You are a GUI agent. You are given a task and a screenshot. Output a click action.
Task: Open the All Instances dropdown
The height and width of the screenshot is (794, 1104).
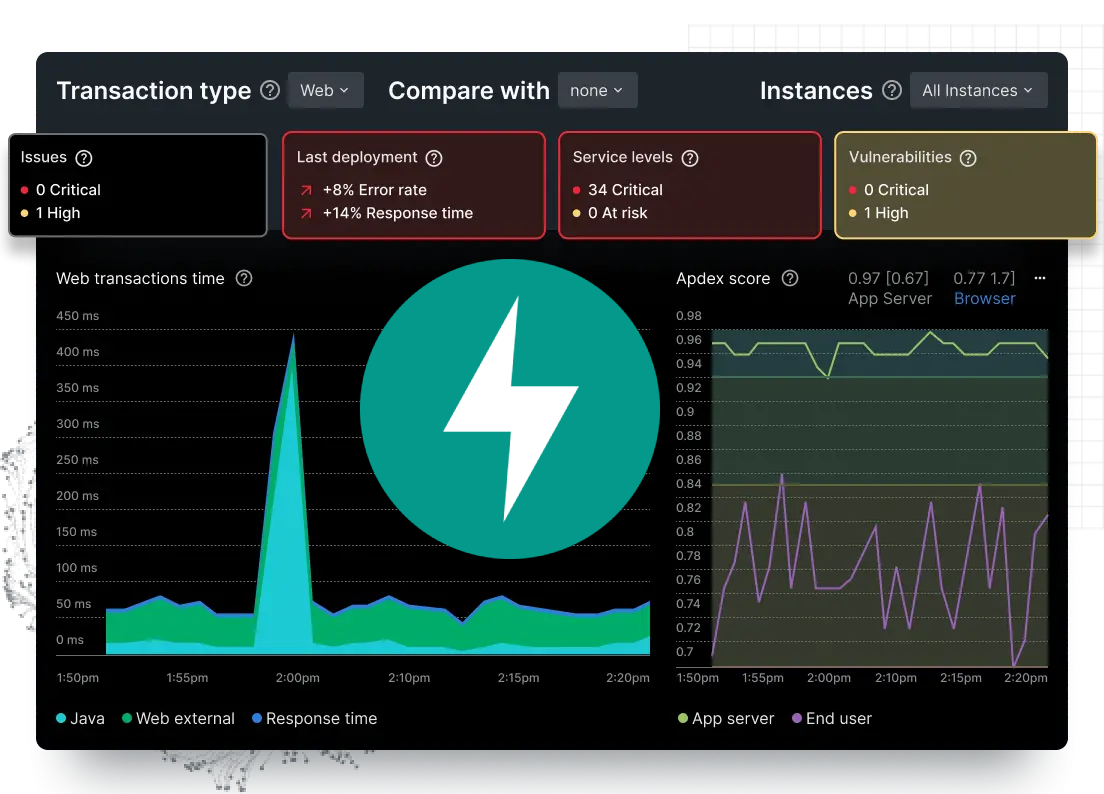(978, 90)
